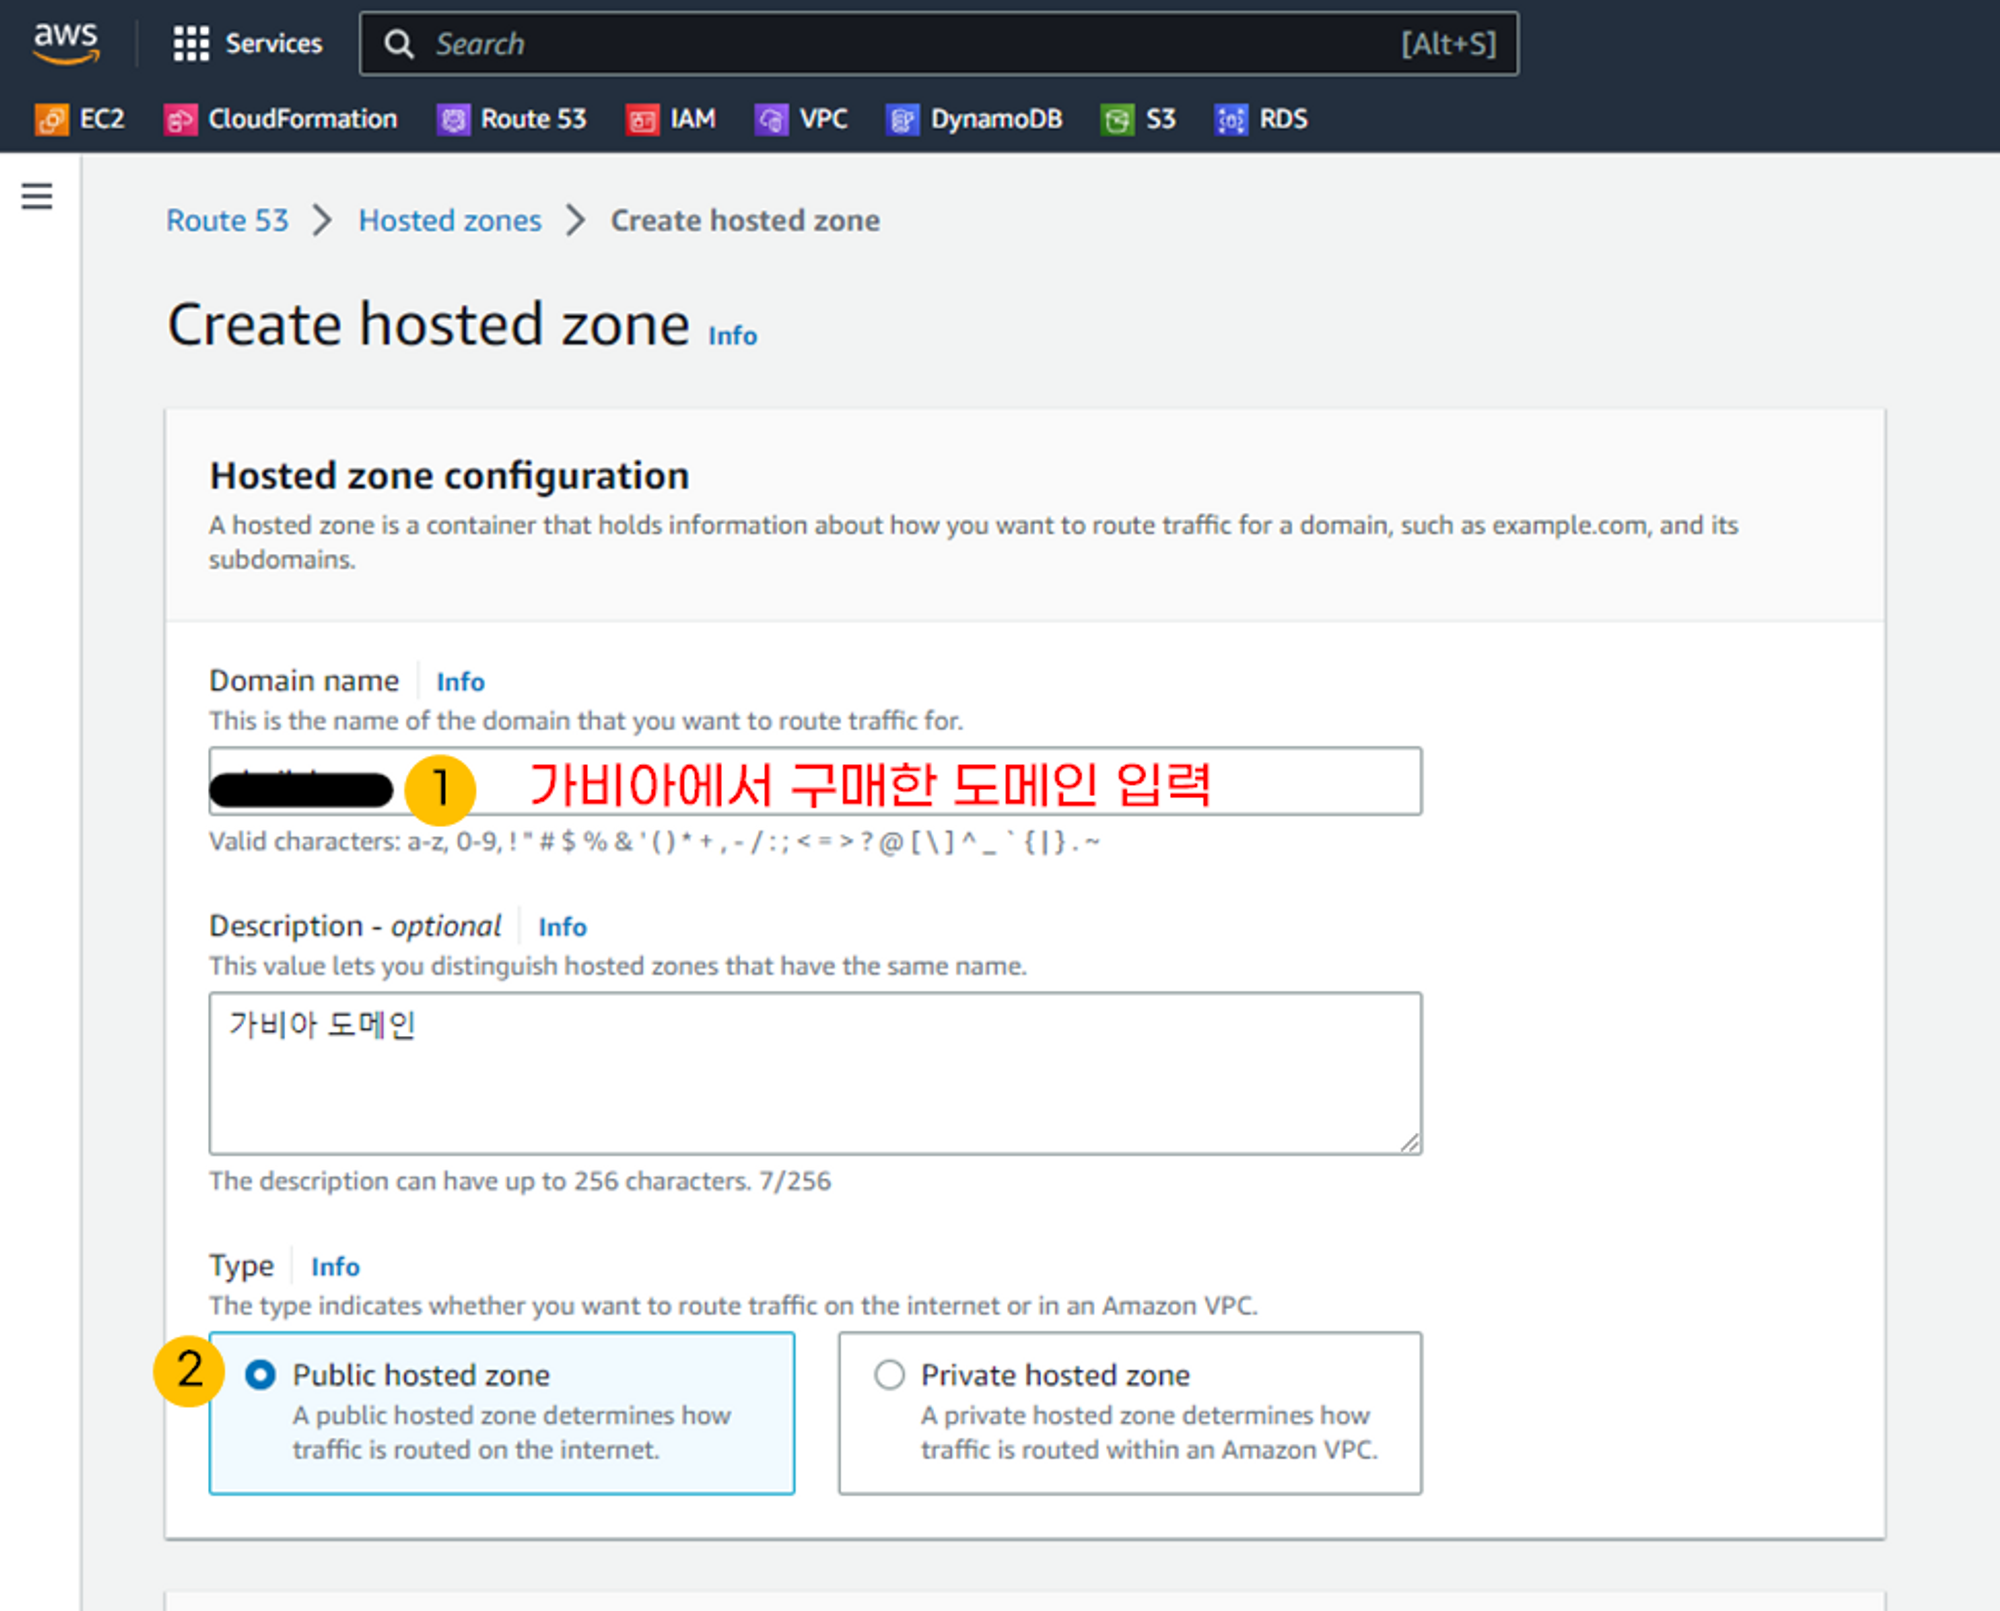Open RDS shortcut icon
Screen dimensions: 2000x1611
click(1231, 120)
